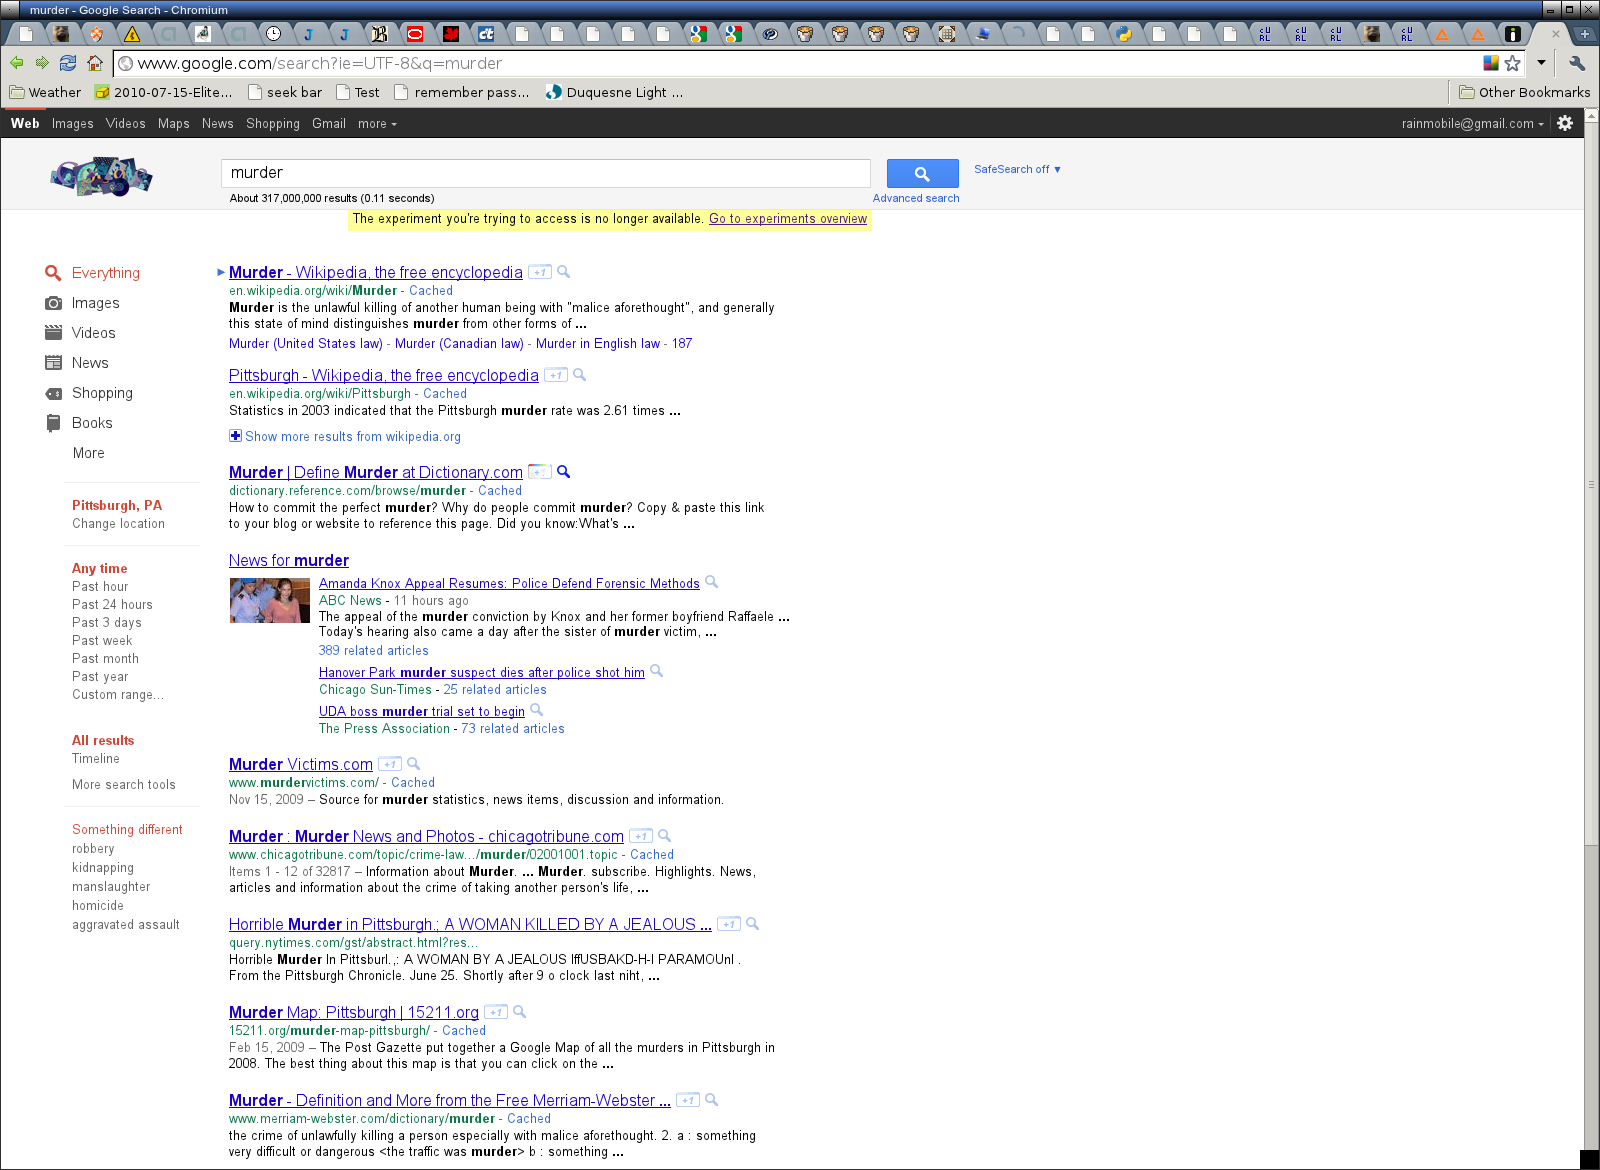Click preview magnifier for Murder Victims.com result

413,764
